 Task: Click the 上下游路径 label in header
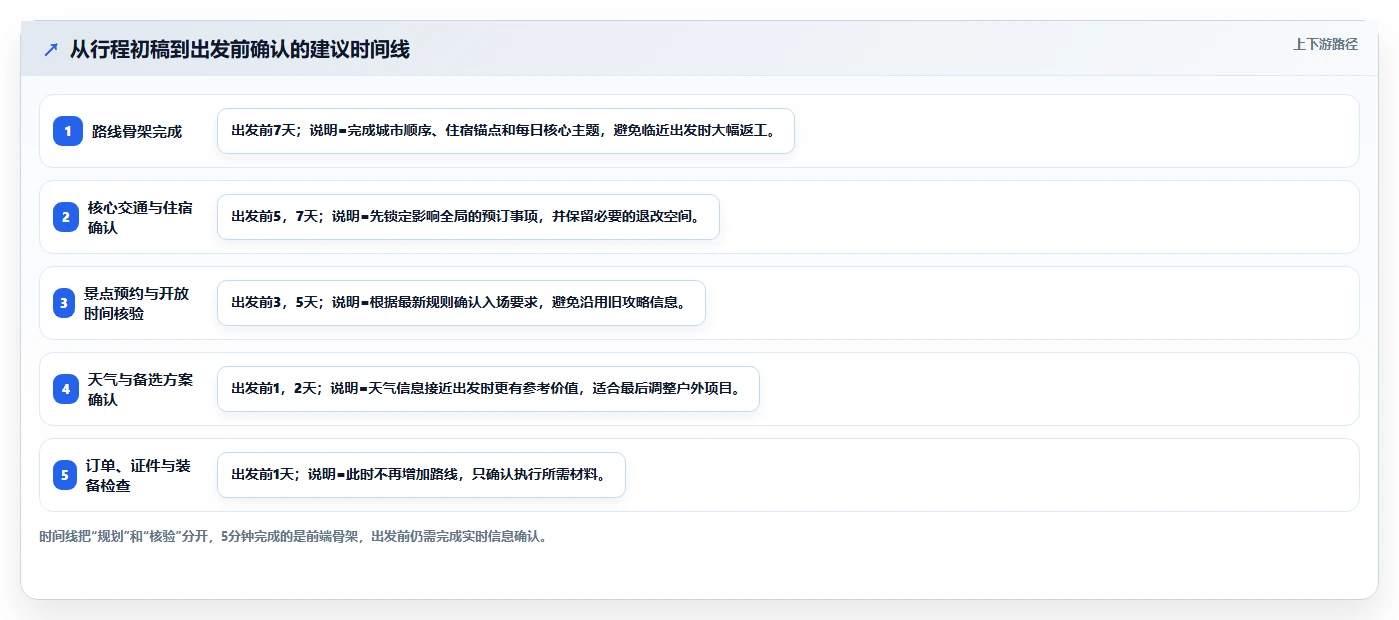[x=1325, y=44]
